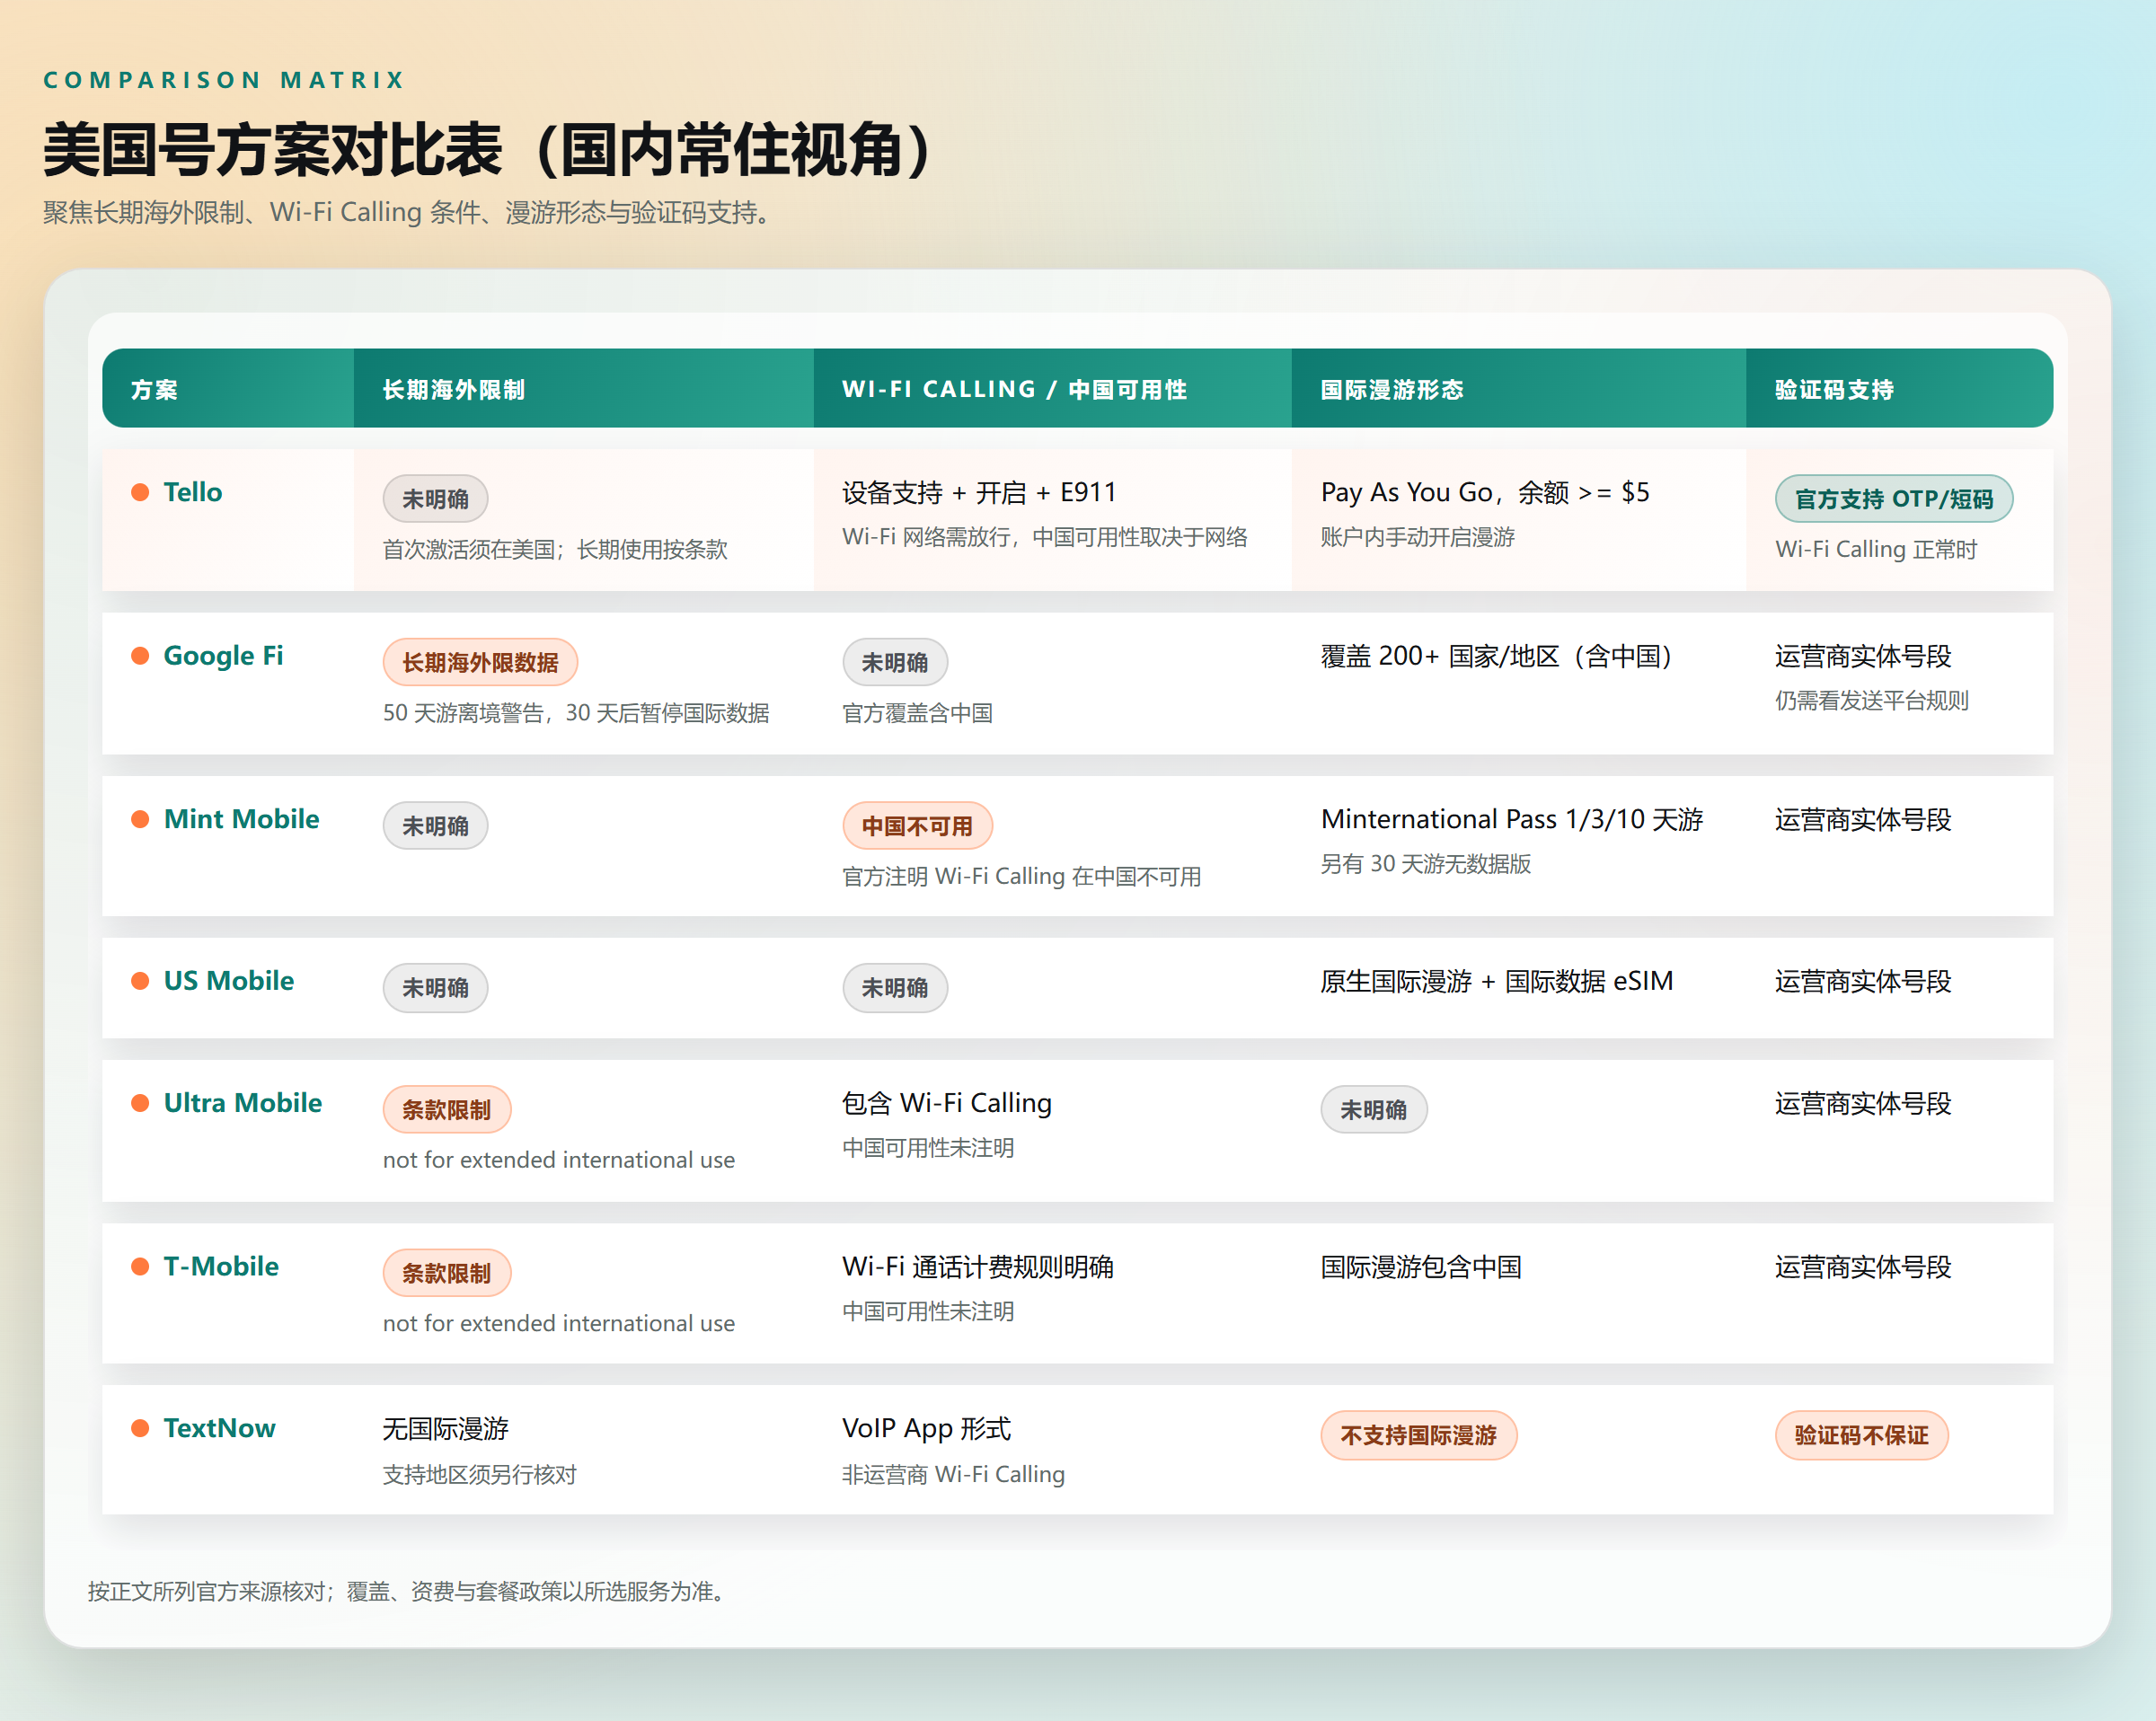The width and height of the screenshot is (2156, 1721).
Task: Click Wi-Fi 通话计费规则明确 text
Action: pos(977,1266)
